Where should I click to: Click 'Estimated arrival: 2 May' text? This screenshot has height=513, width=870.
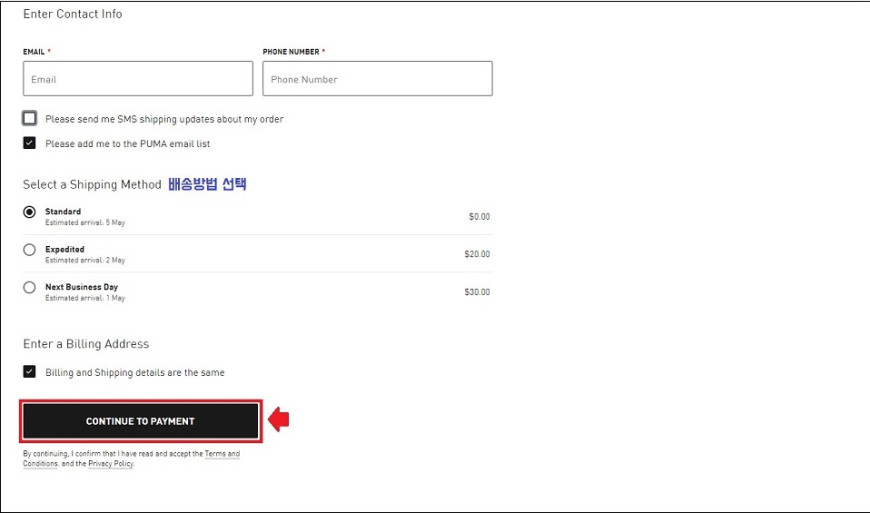pyautogui.click(x=85, y=260)
